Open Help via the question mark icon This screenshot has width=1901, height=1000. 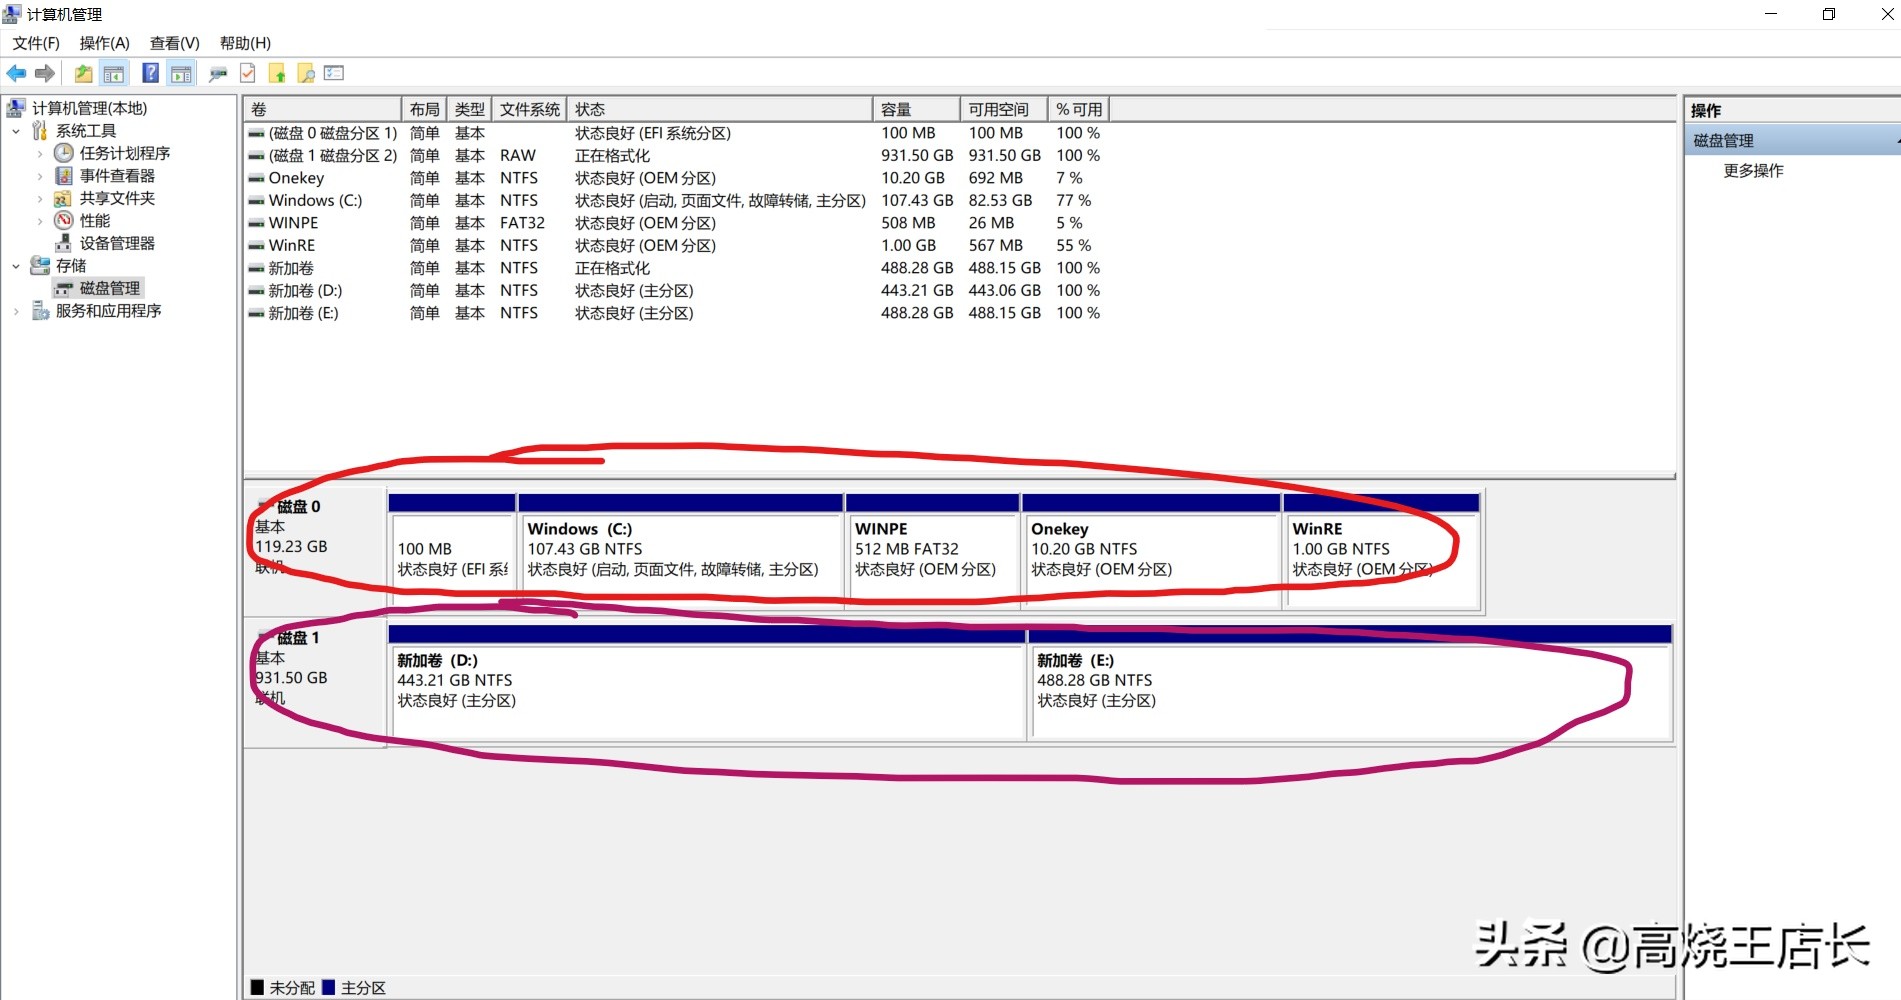click(x=150, y=73)
